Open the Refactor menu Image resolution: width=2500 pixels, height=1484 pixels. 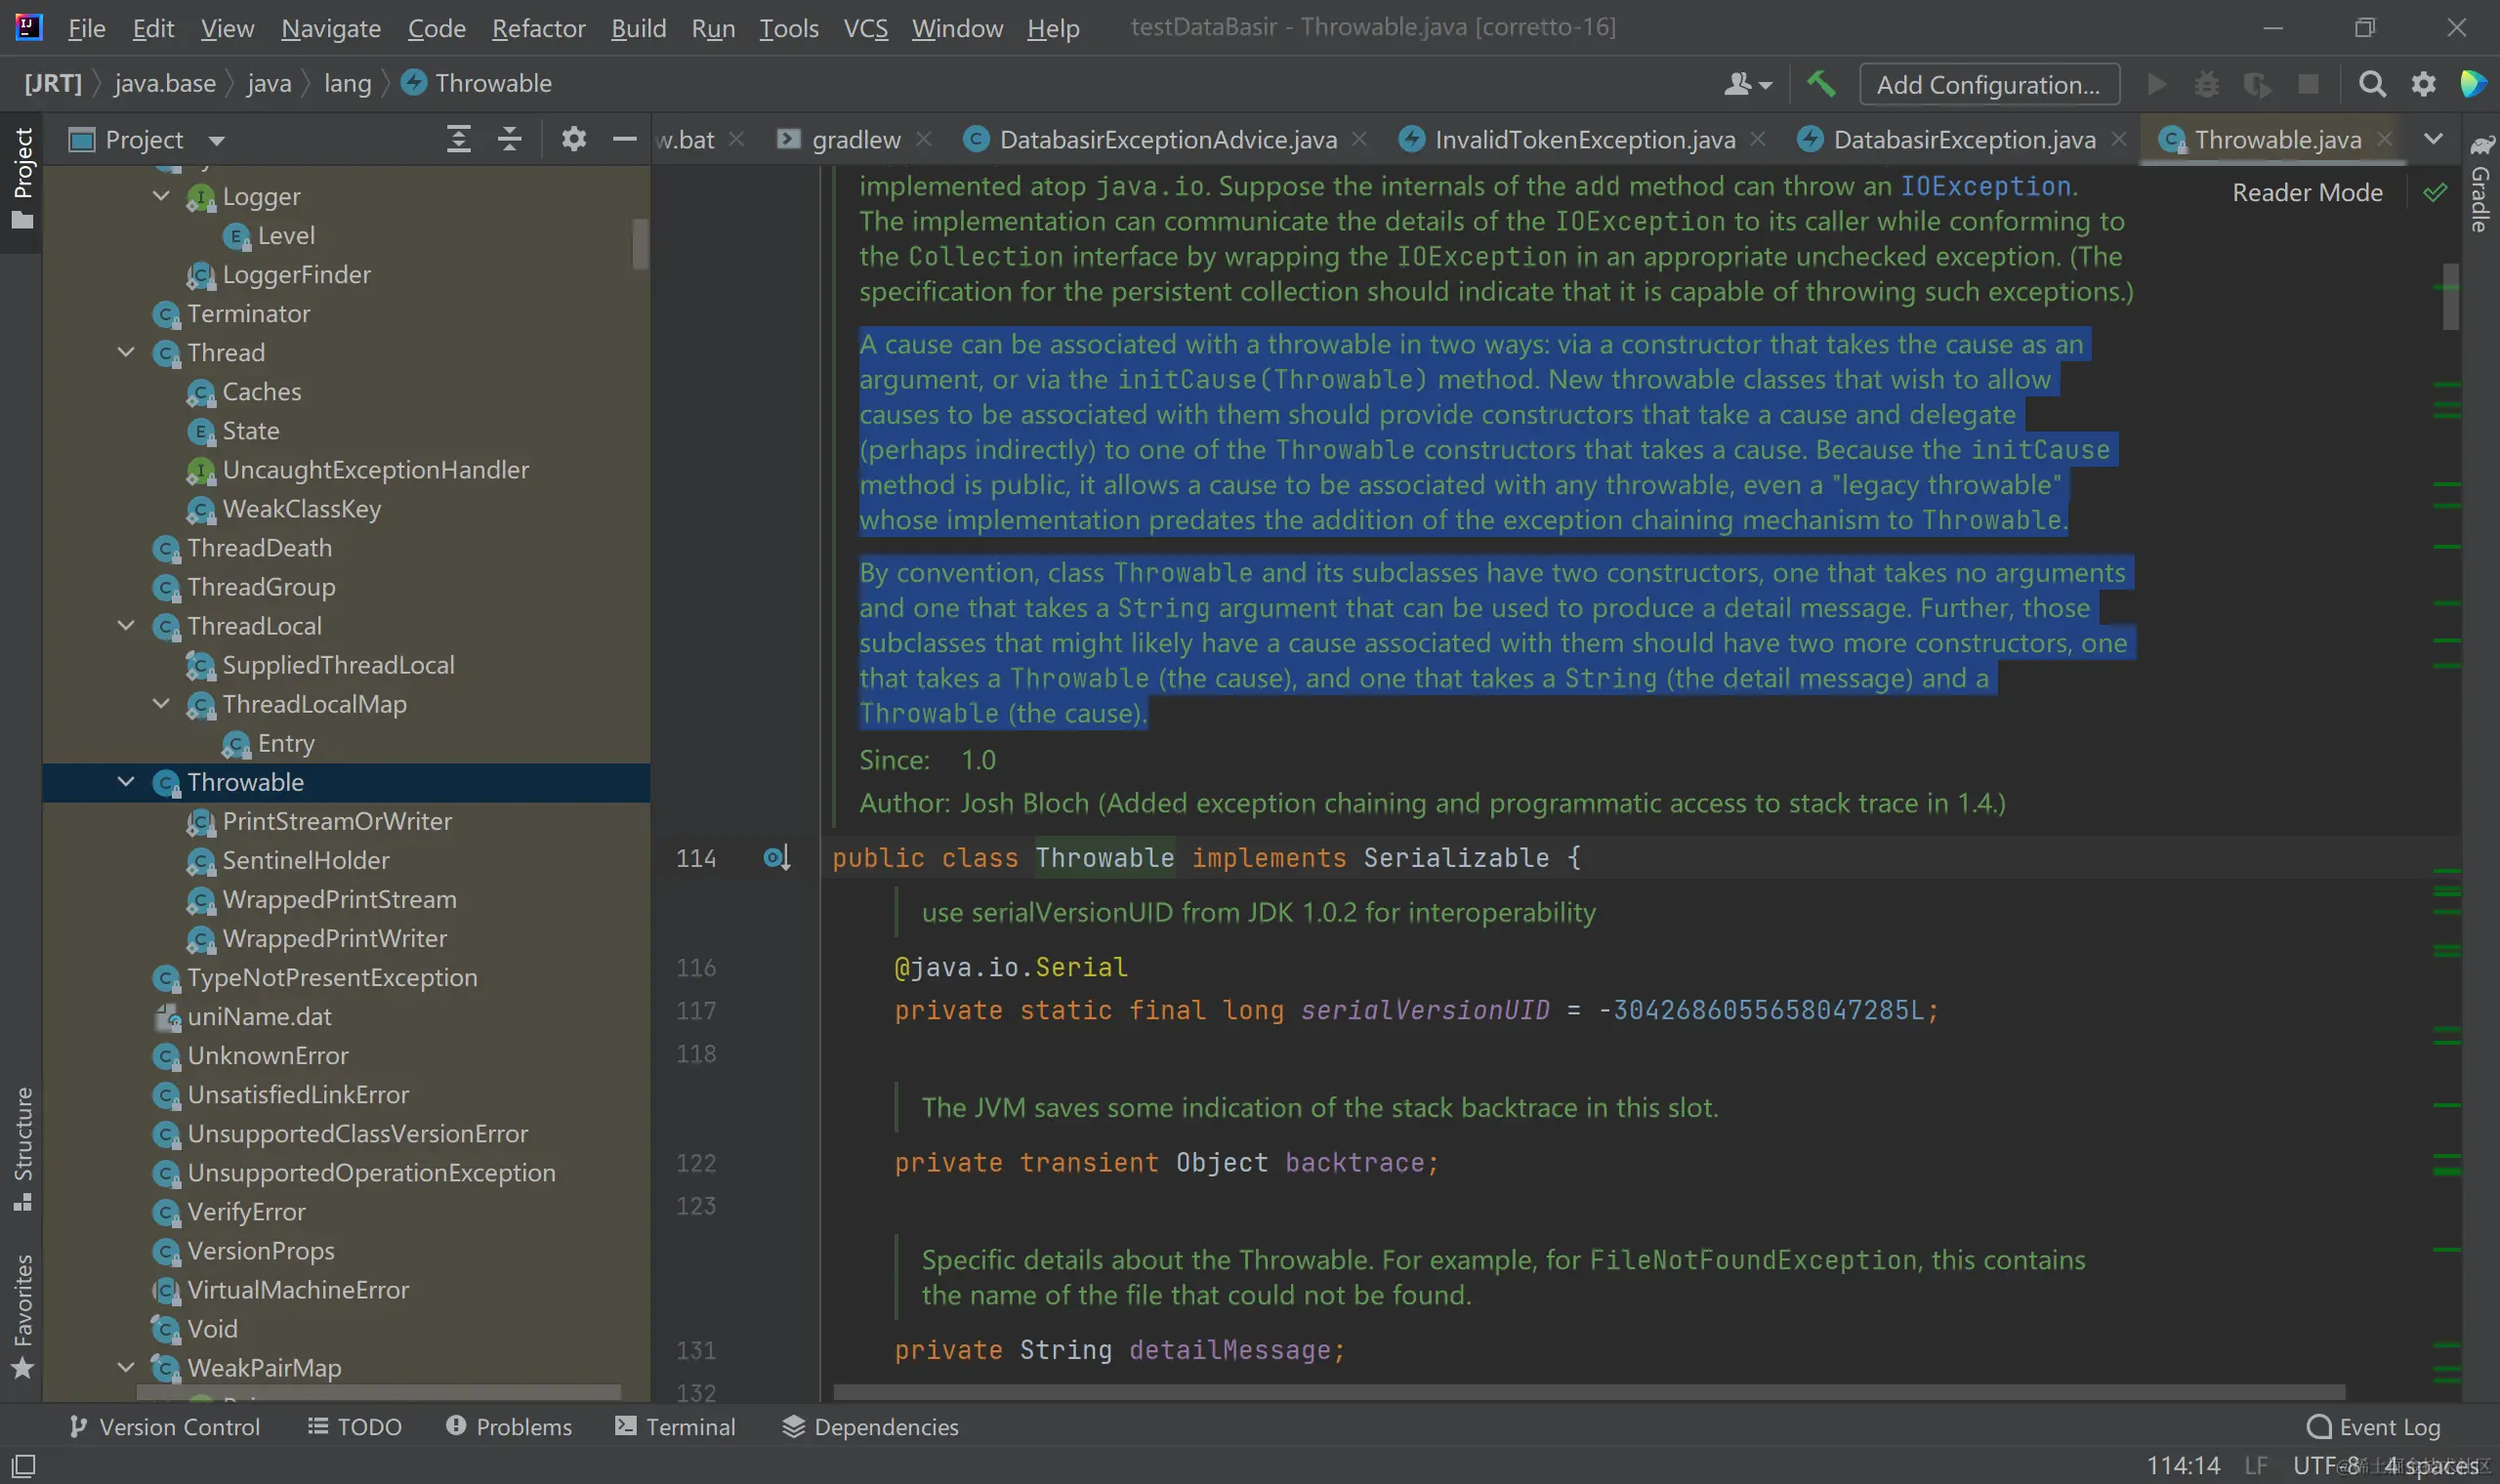(x=538, y=28)
